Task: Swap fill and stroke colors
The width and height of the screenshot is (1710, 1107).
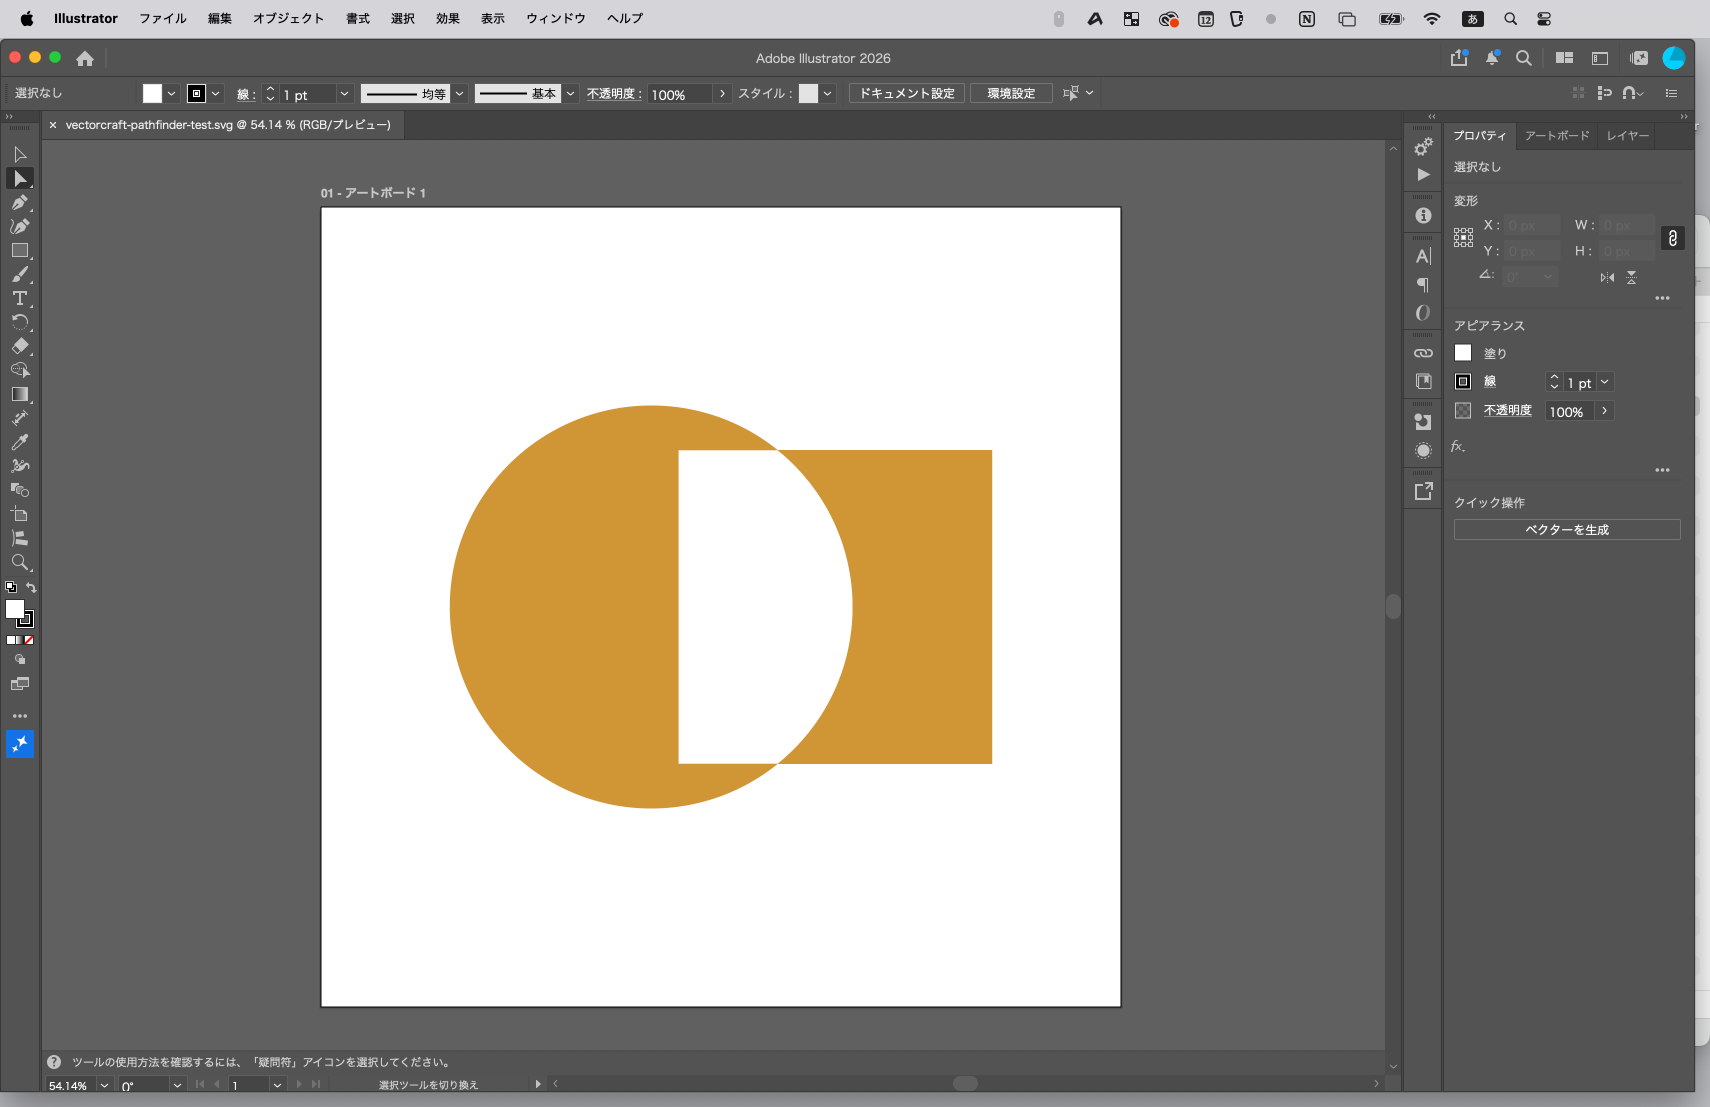Action: click(31, 587)
